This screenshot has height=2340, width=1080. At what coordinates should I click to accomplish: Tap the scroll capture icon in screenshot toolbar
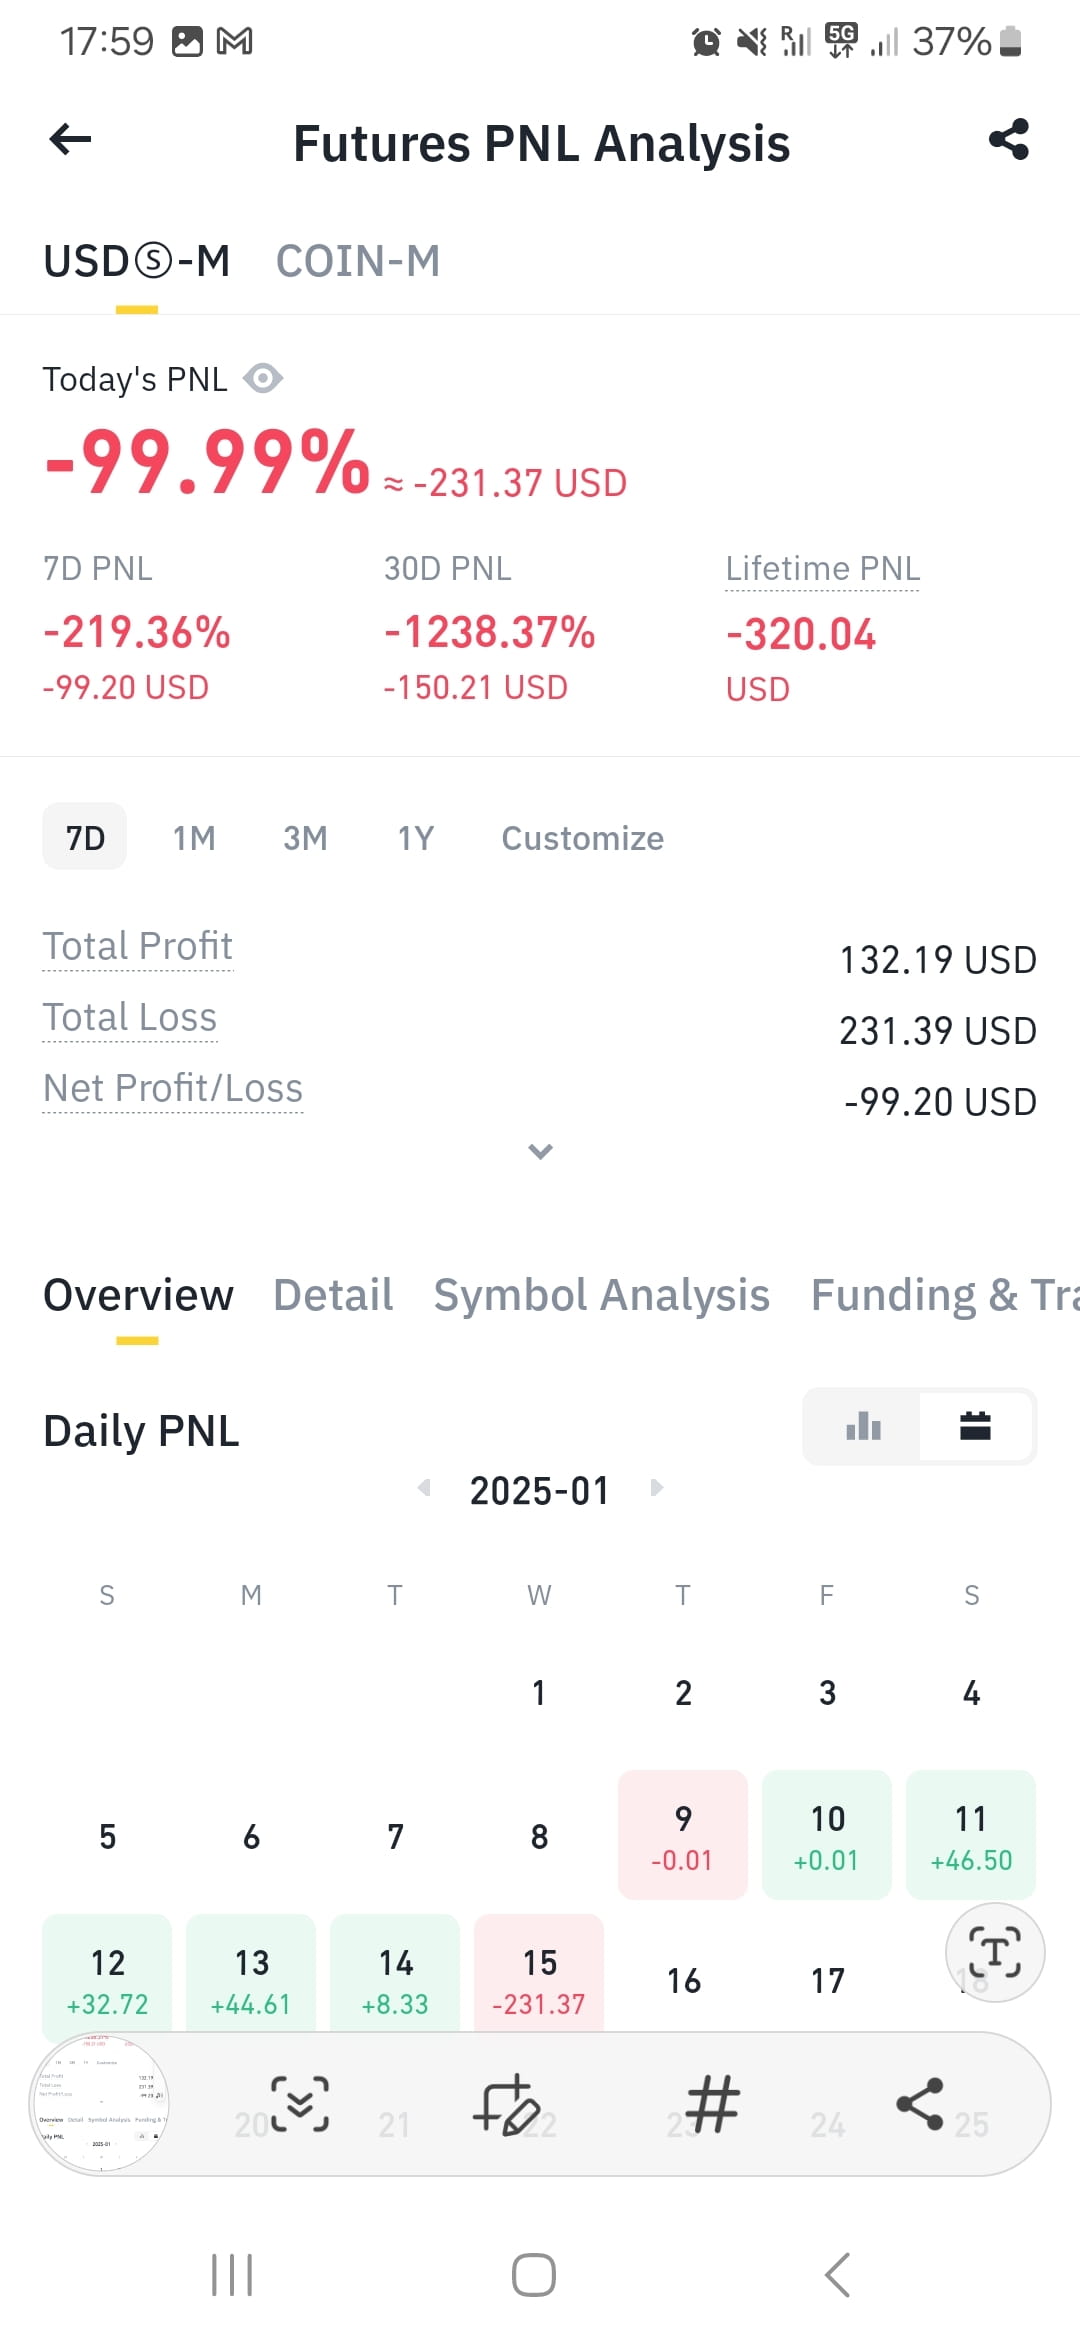(x=300, y=2103)
